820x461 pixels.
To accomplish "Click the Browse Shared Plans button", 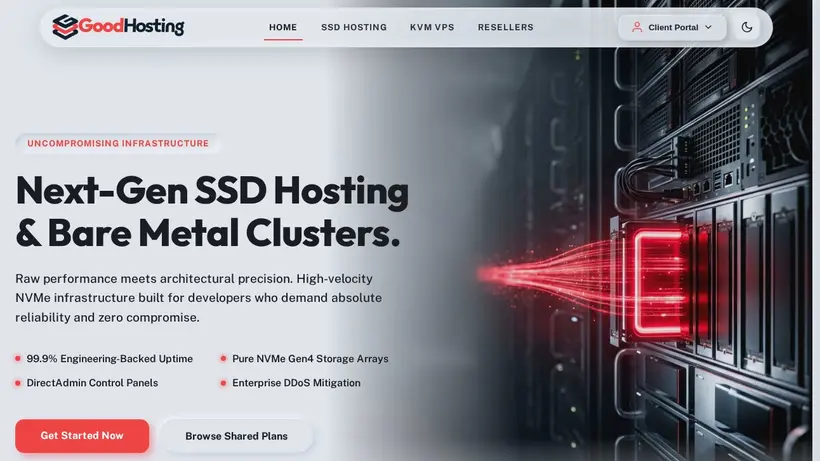I will click(x=236, y=436).
